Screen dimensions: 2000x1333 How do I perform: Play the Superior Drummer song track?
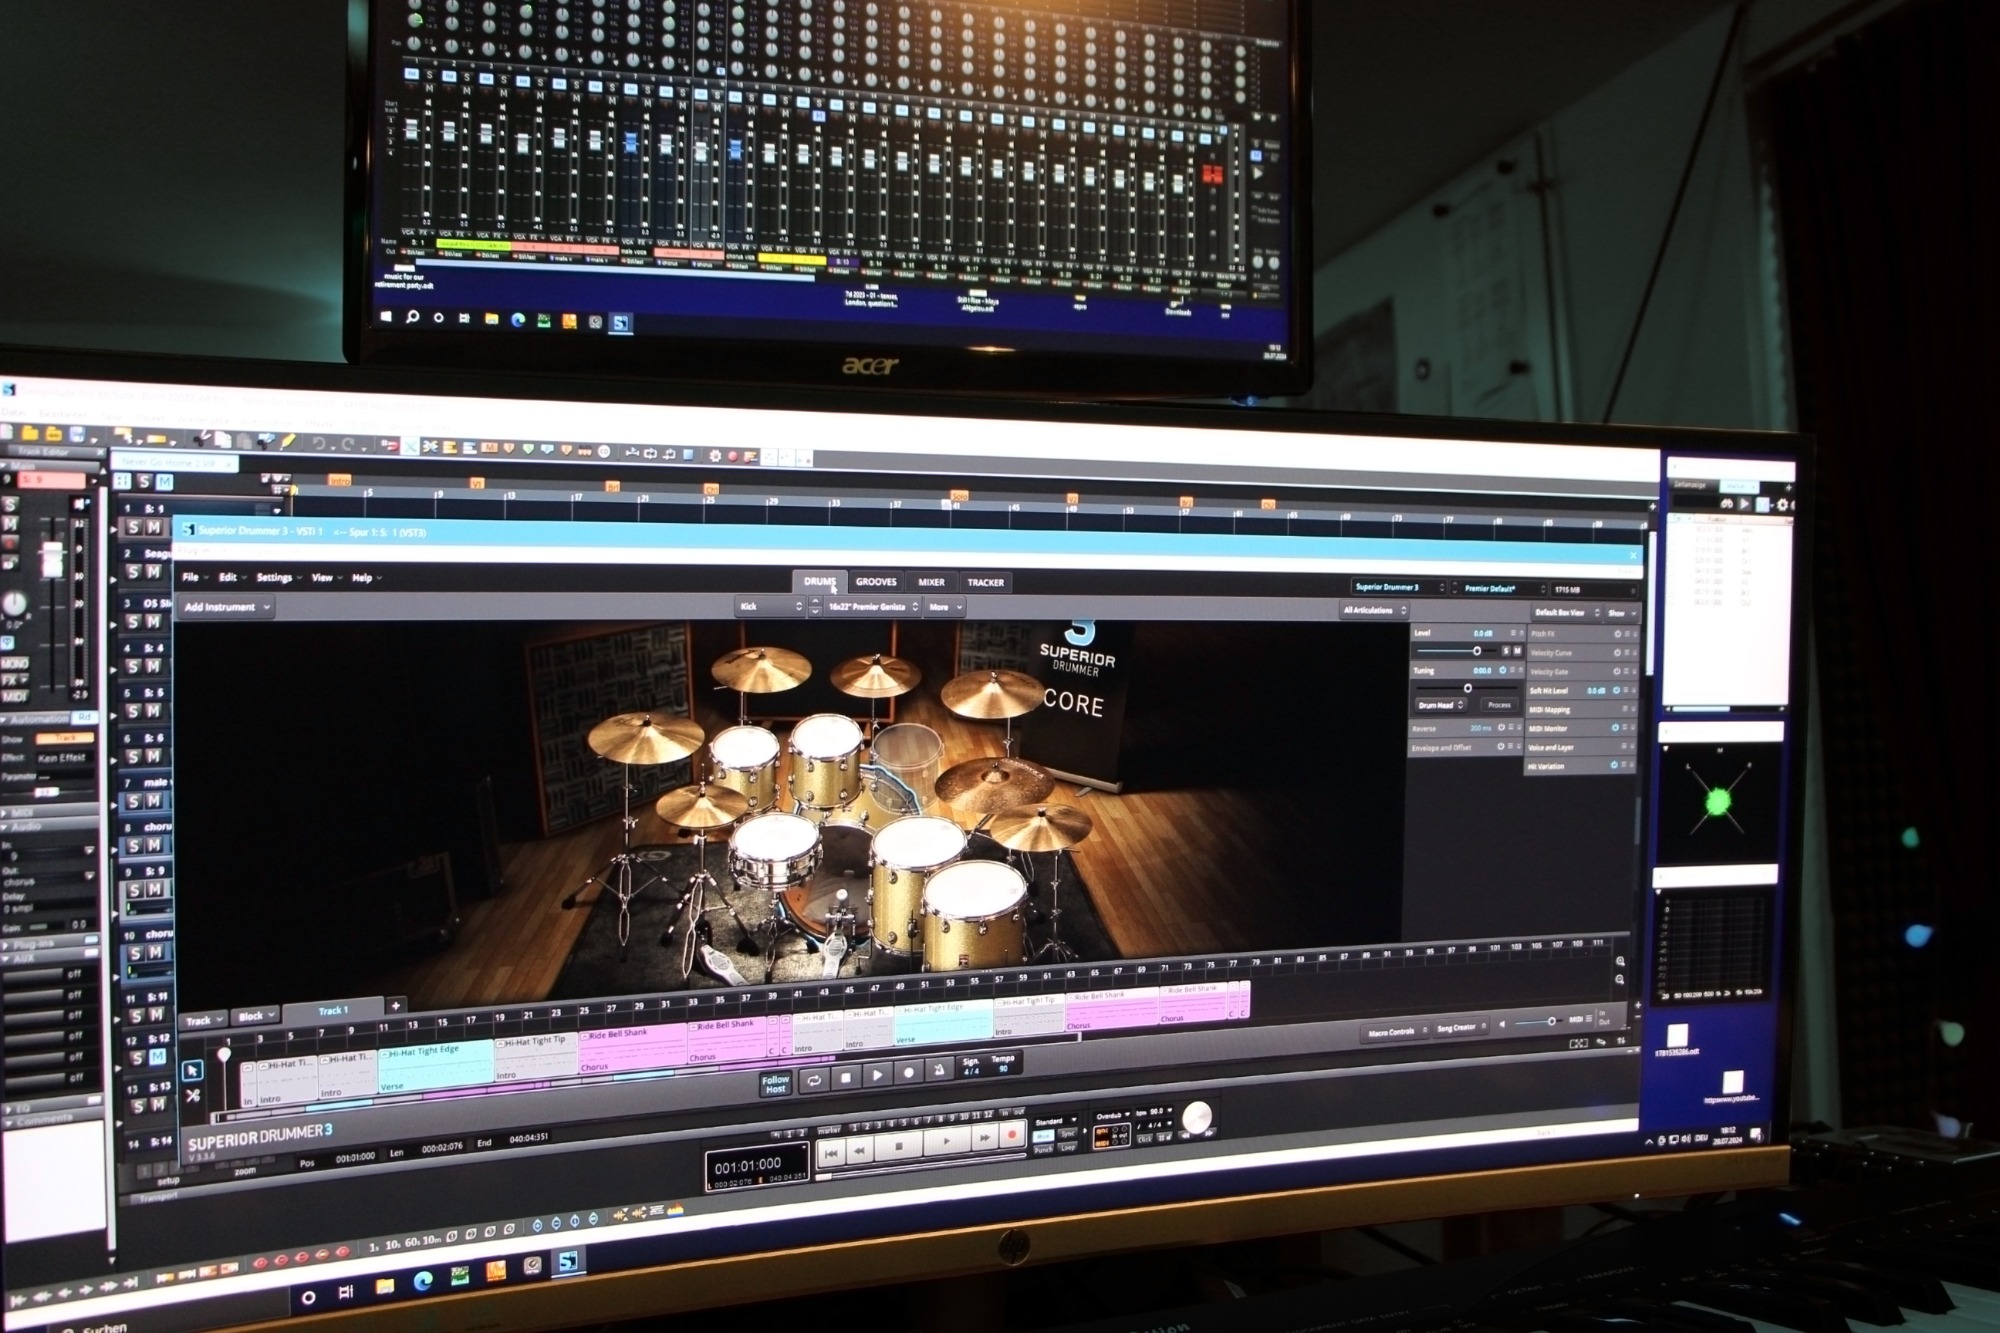pos(877,1076)
